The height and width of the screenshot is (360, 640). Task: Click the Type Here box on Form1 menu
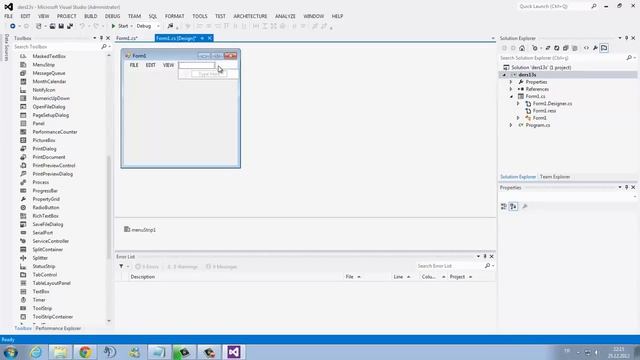209,74
